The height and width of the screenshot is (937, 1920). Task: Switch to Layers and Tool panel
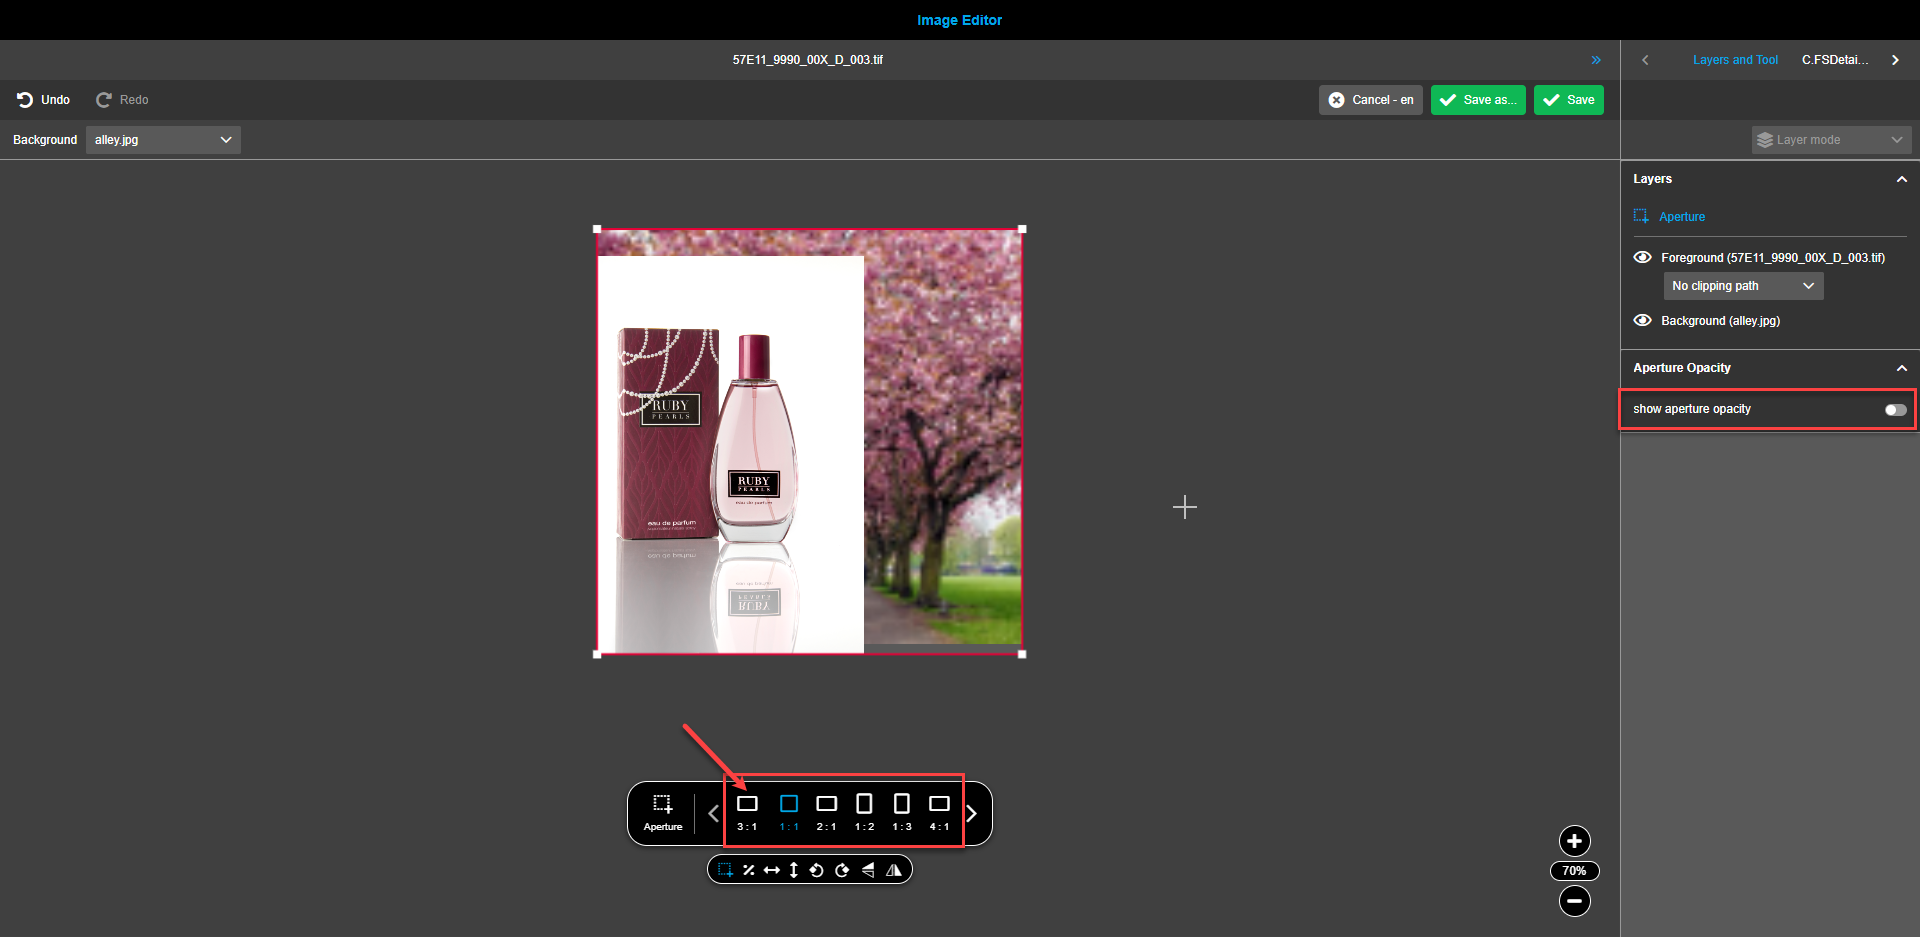1735,59
